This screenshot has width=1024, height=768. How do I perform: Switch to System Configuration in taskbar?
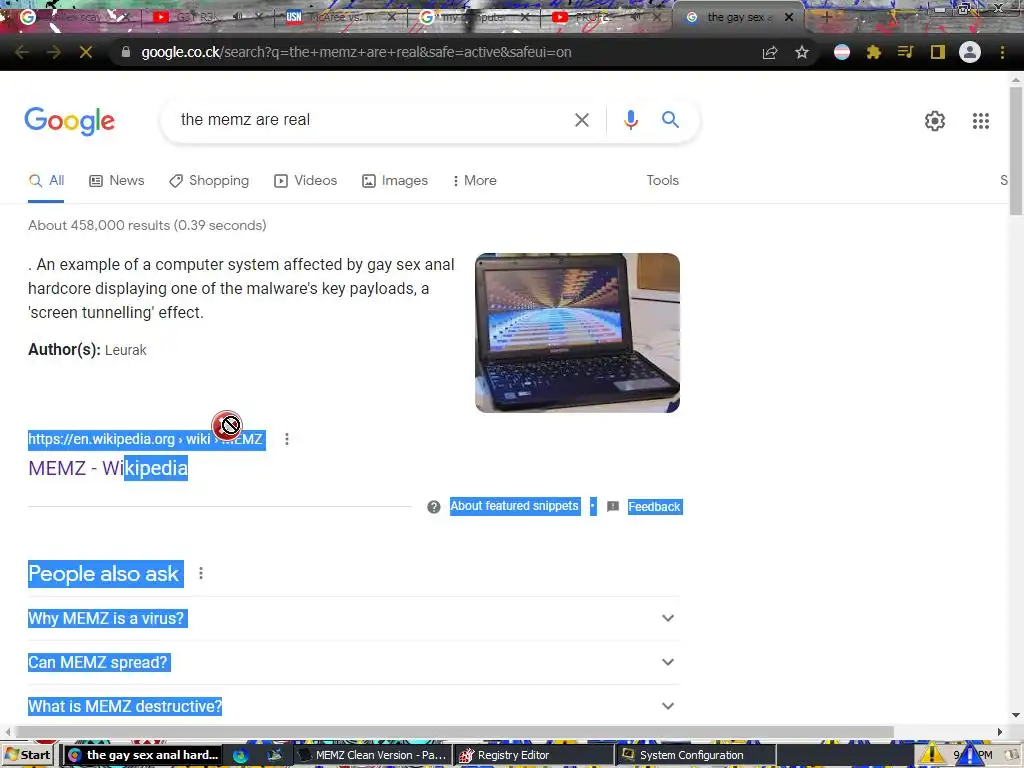pyautogui.click(x=696, y=755)
